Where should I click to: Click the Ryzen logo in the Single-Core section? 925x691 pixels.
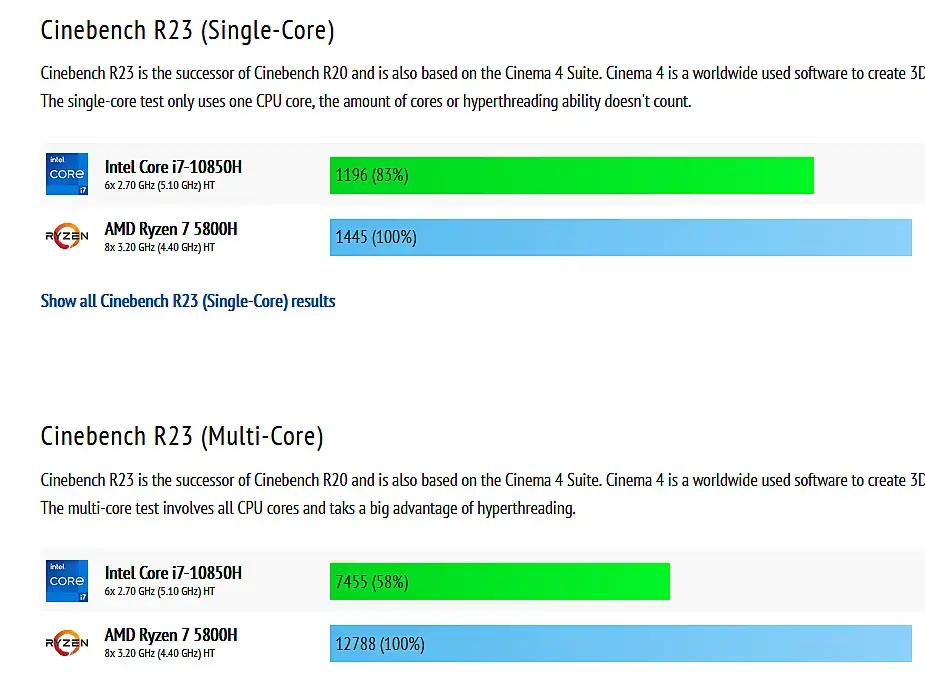pyautogui.click(x=67, y=237)
